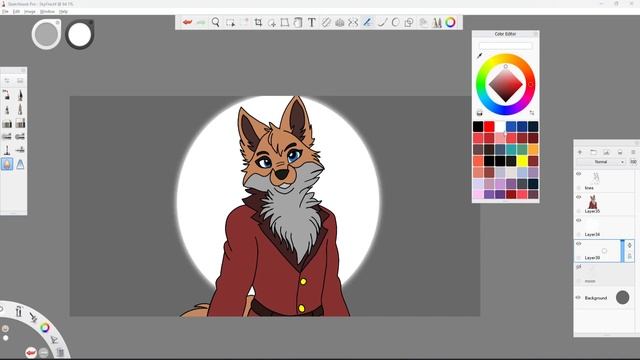The width and height of the screenshot is (640, 360).
Task: Pick the black swatch in the Color Editor
Action: (x=478, y=127)
